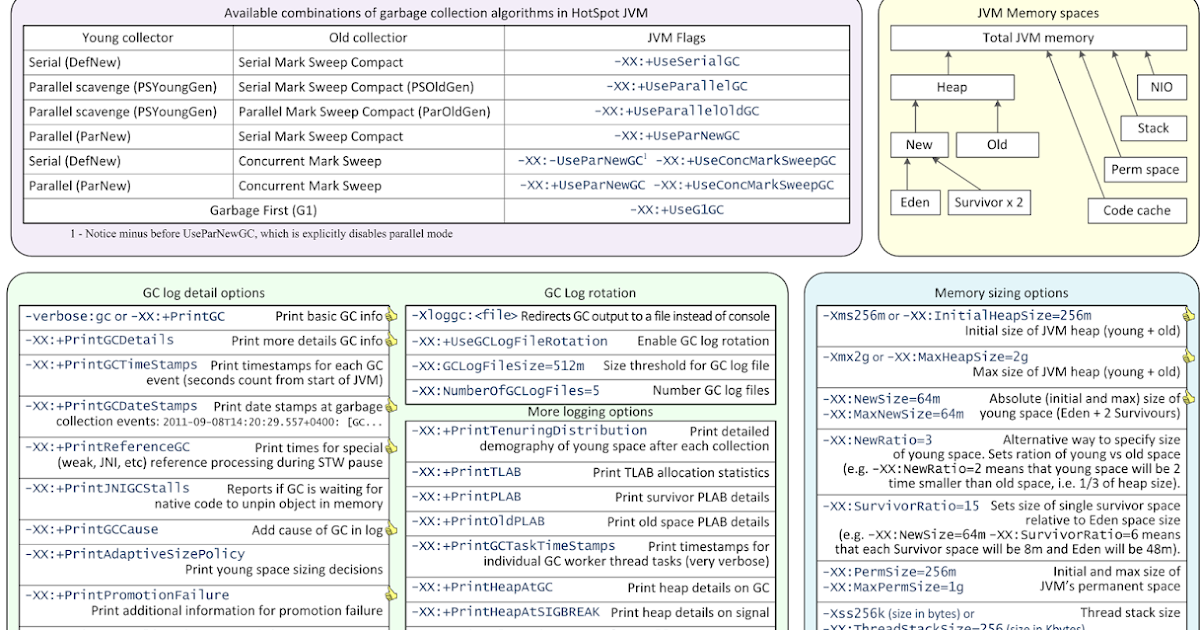The height and width of the screenshot is (630, 1200).
Task: Select the Eden box in the memory diagram
Action: (915, 202)
